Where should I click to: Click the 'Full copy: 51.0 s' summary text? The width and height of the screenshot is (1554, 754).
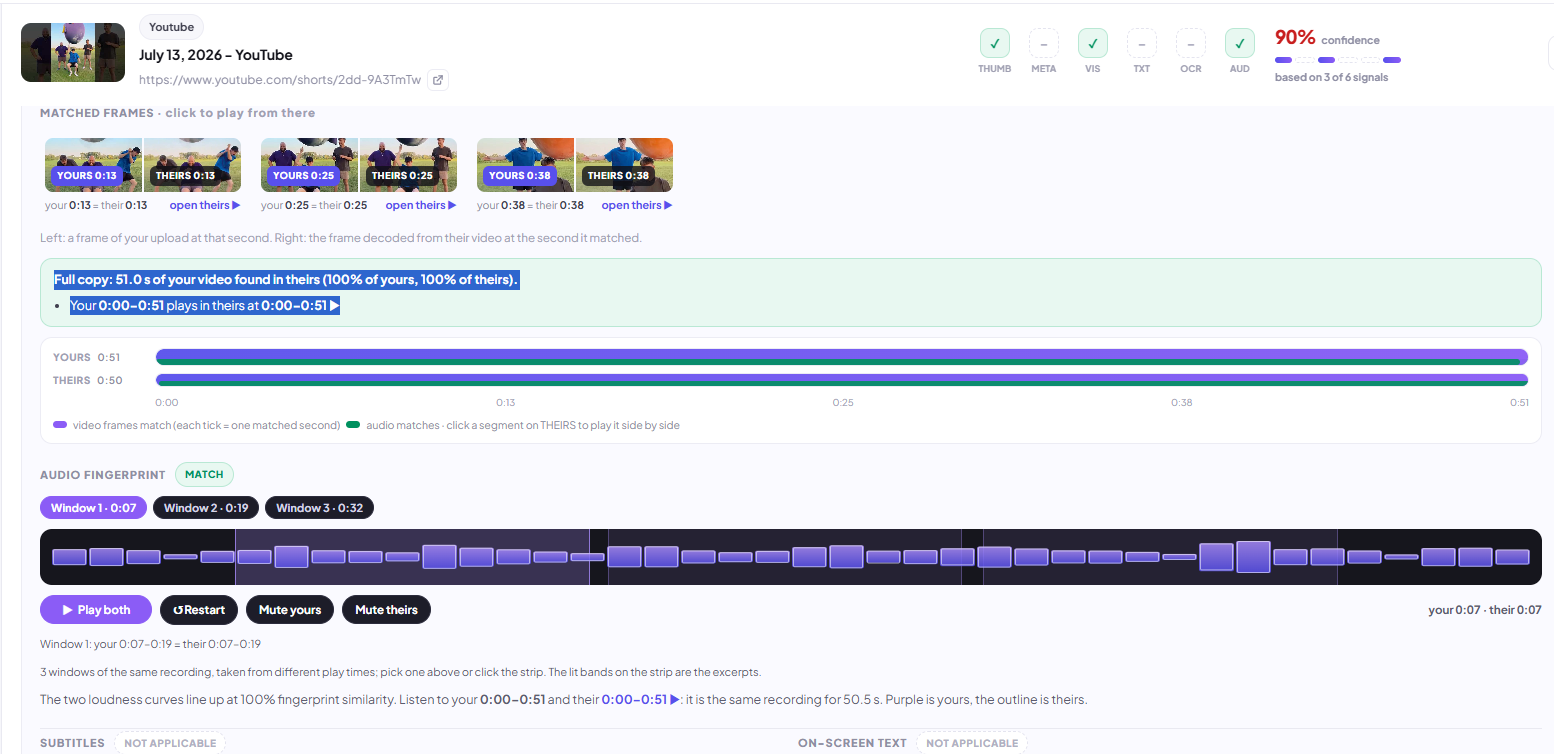point(286,280)
